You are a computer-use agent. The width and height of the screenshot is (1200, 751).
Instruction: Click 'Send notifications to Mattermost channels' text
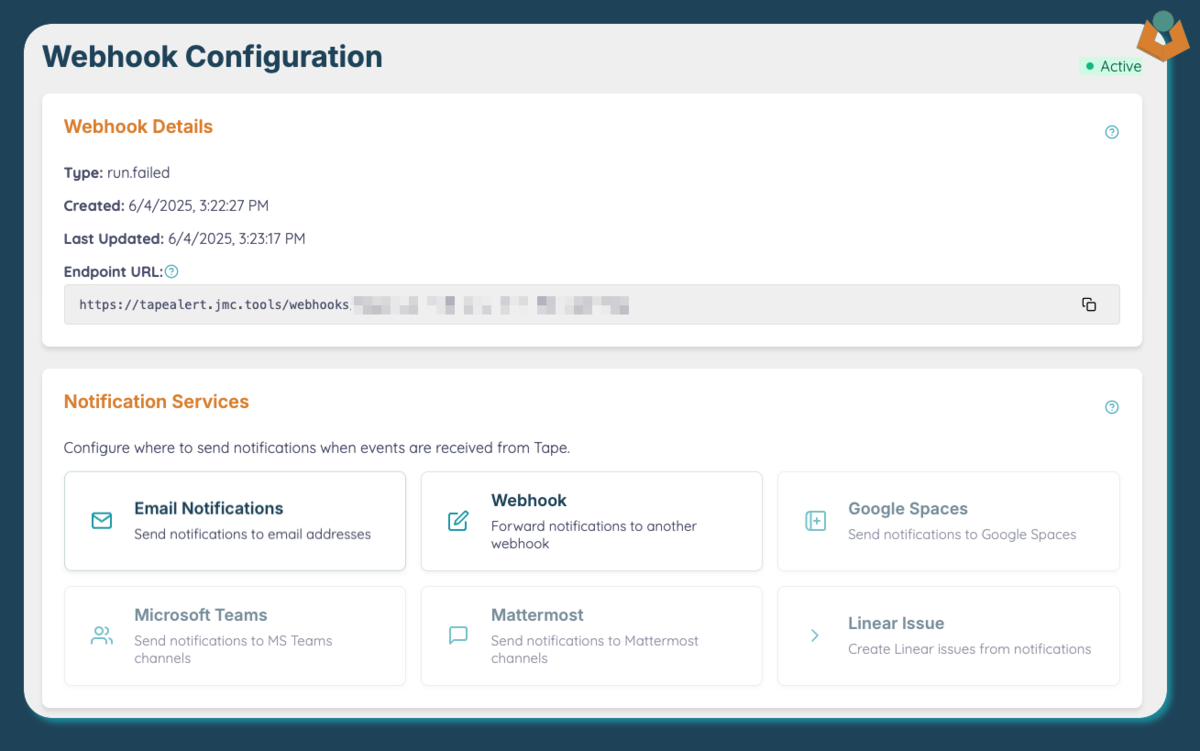pyautogui.click(x=595, y=649)
